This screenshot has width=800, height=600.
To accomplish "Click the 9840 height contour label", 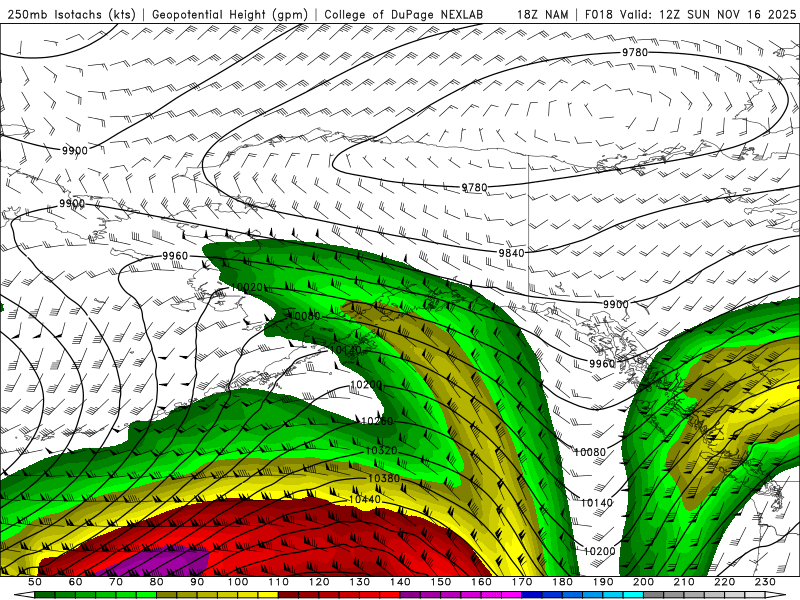I will pyautogui.click(x=511, y=253).
